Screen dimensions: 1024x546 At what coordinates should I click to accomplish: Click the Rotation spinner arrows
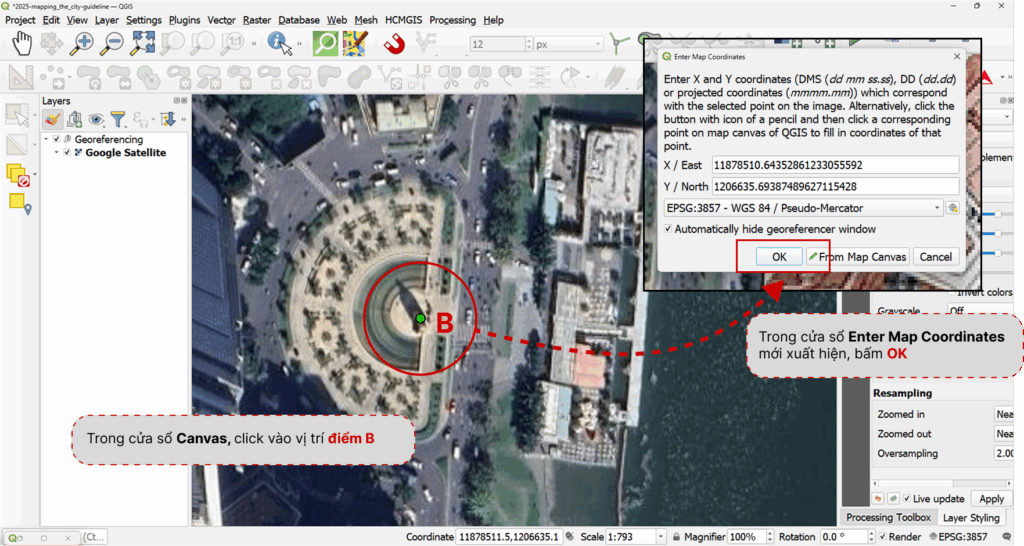[871, 537]
